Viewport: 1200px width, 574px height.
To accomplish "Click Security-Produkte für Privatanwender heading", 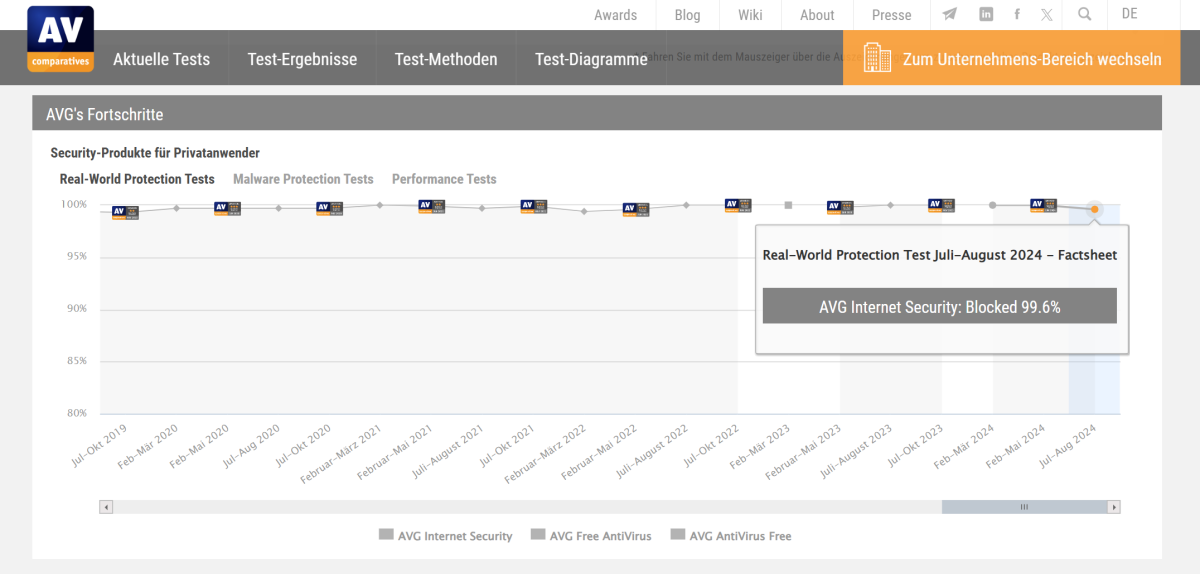I will coord(155,153).
